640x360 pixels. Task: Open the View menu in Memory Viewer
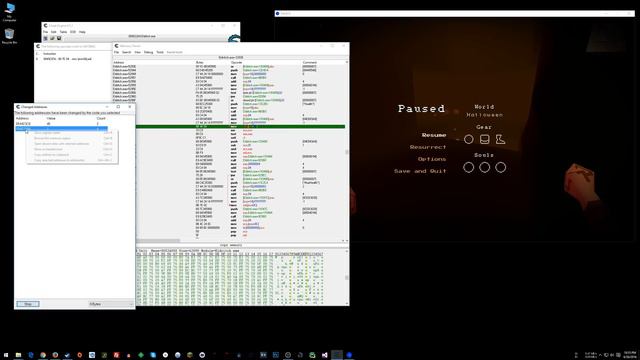click(x=138, y=52)
